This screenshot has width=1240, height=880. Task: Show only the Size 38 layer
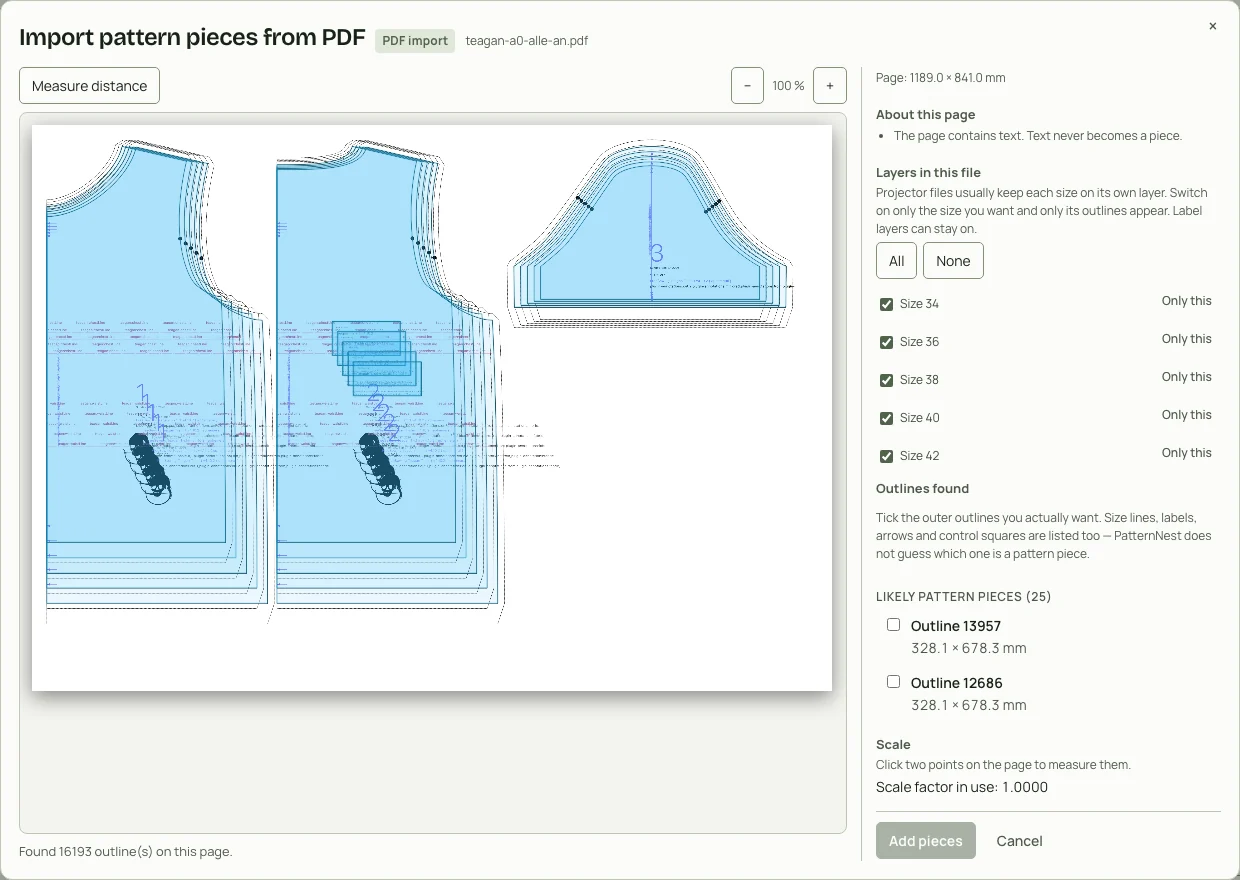pyautogui.click(x=1186, y=377)
